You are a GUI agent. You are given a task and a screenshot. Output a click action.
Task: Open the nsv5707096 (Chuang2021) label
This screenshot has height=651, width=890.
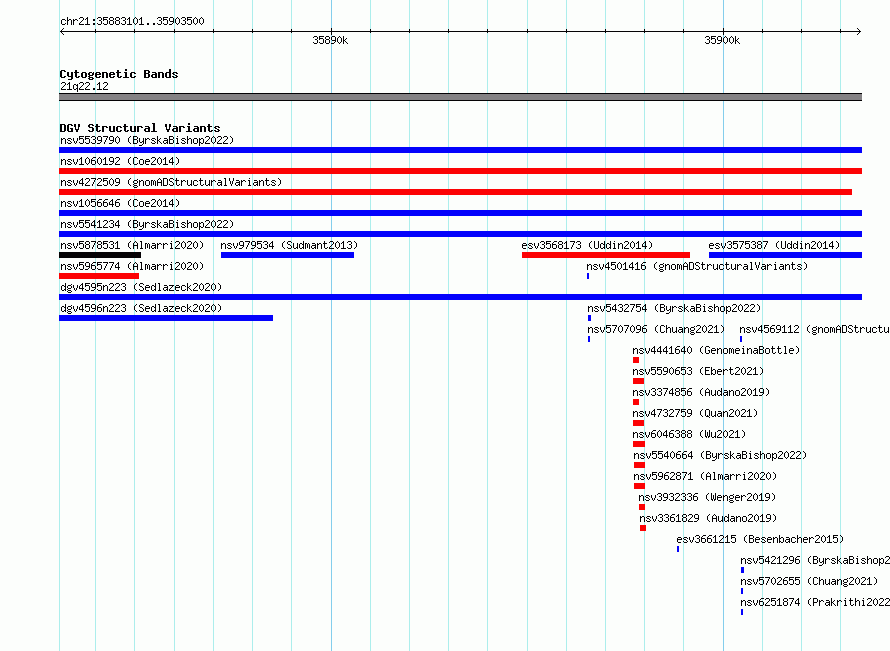click(656, 329)
